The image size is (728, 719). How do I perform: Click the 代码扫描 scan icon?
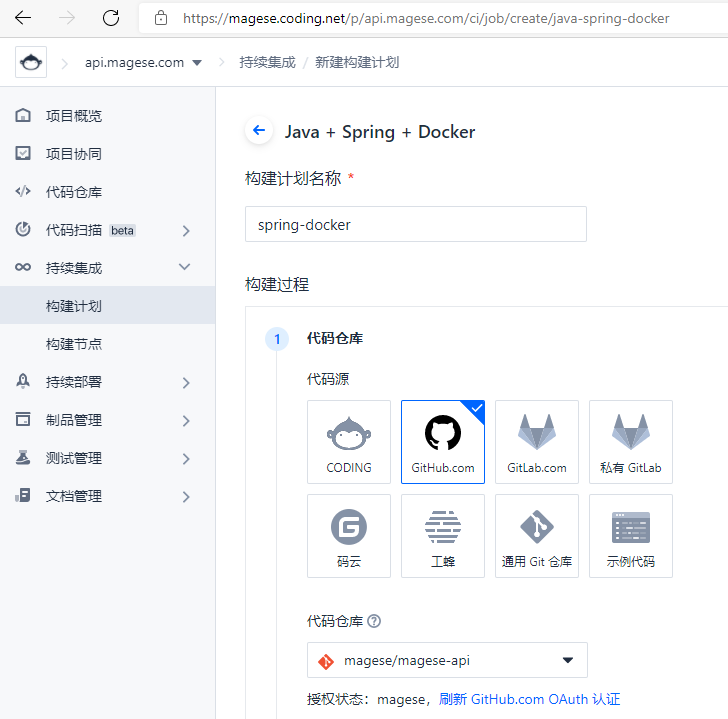point(23,229)
